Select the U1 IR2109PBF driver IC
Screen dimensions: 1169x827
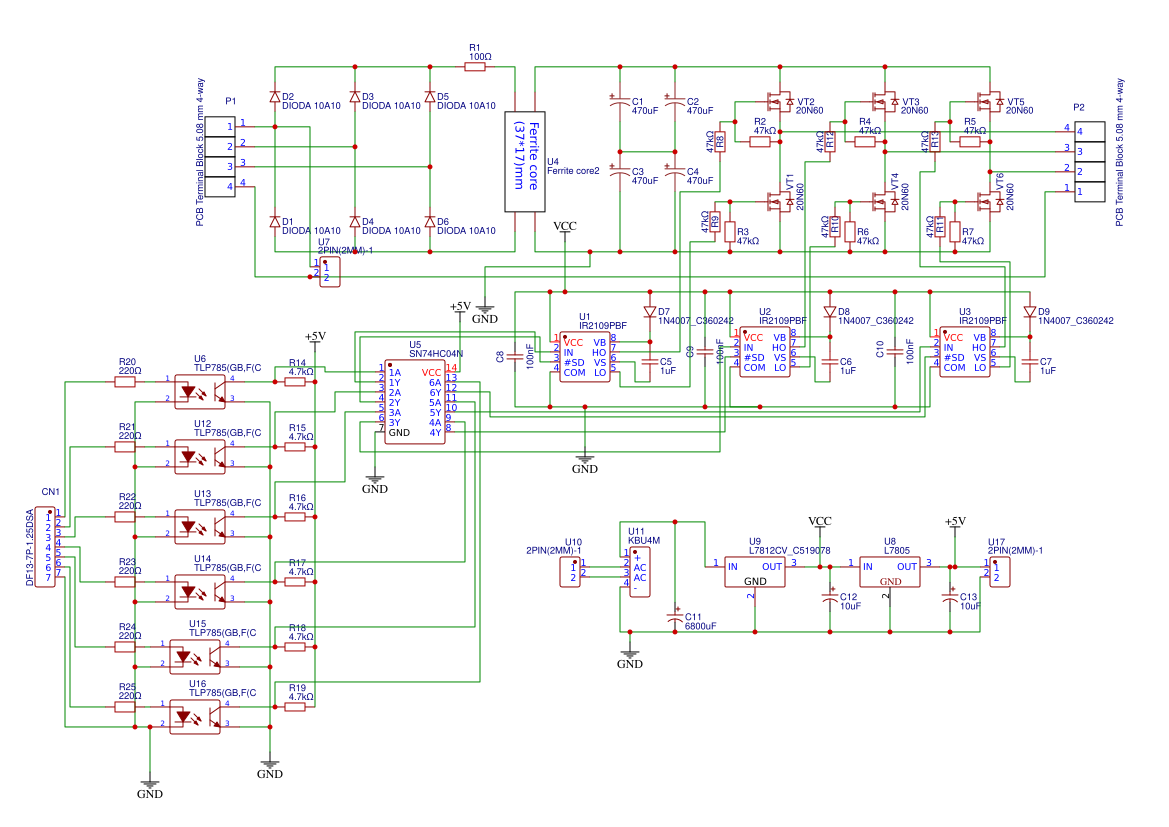(x=585, y=355)
